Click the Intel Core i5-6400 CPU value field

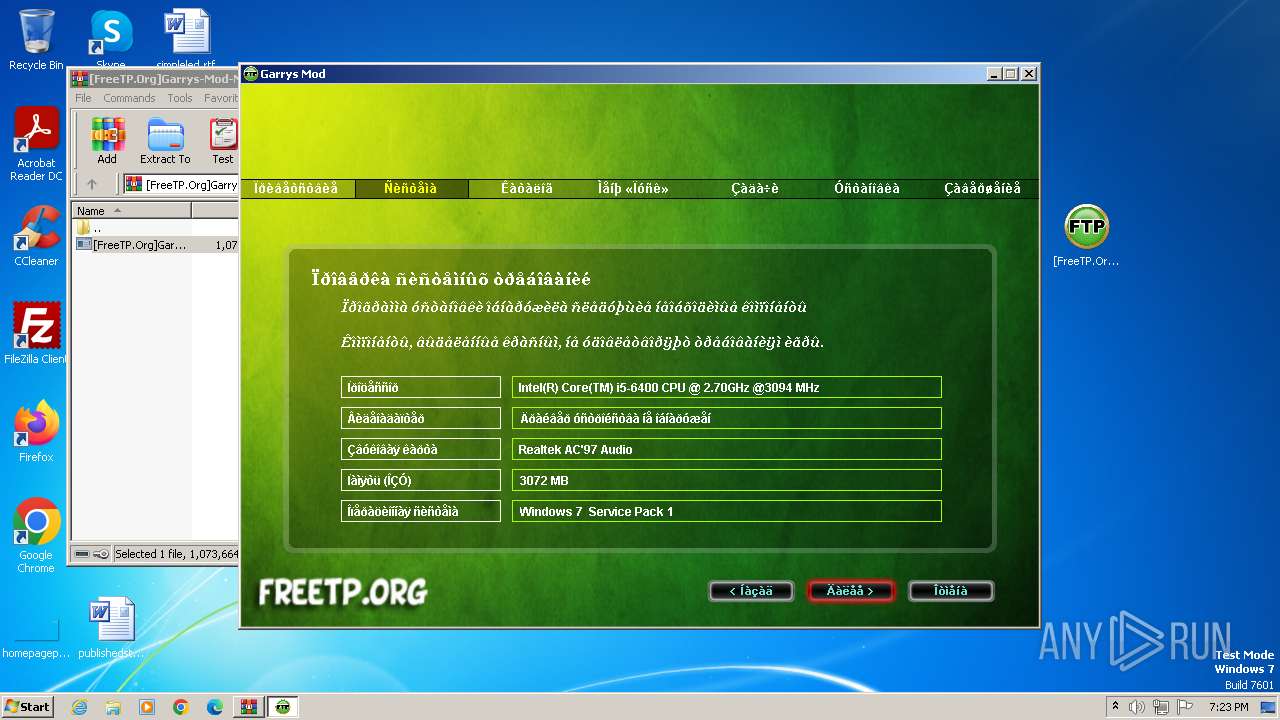point(727,387)
